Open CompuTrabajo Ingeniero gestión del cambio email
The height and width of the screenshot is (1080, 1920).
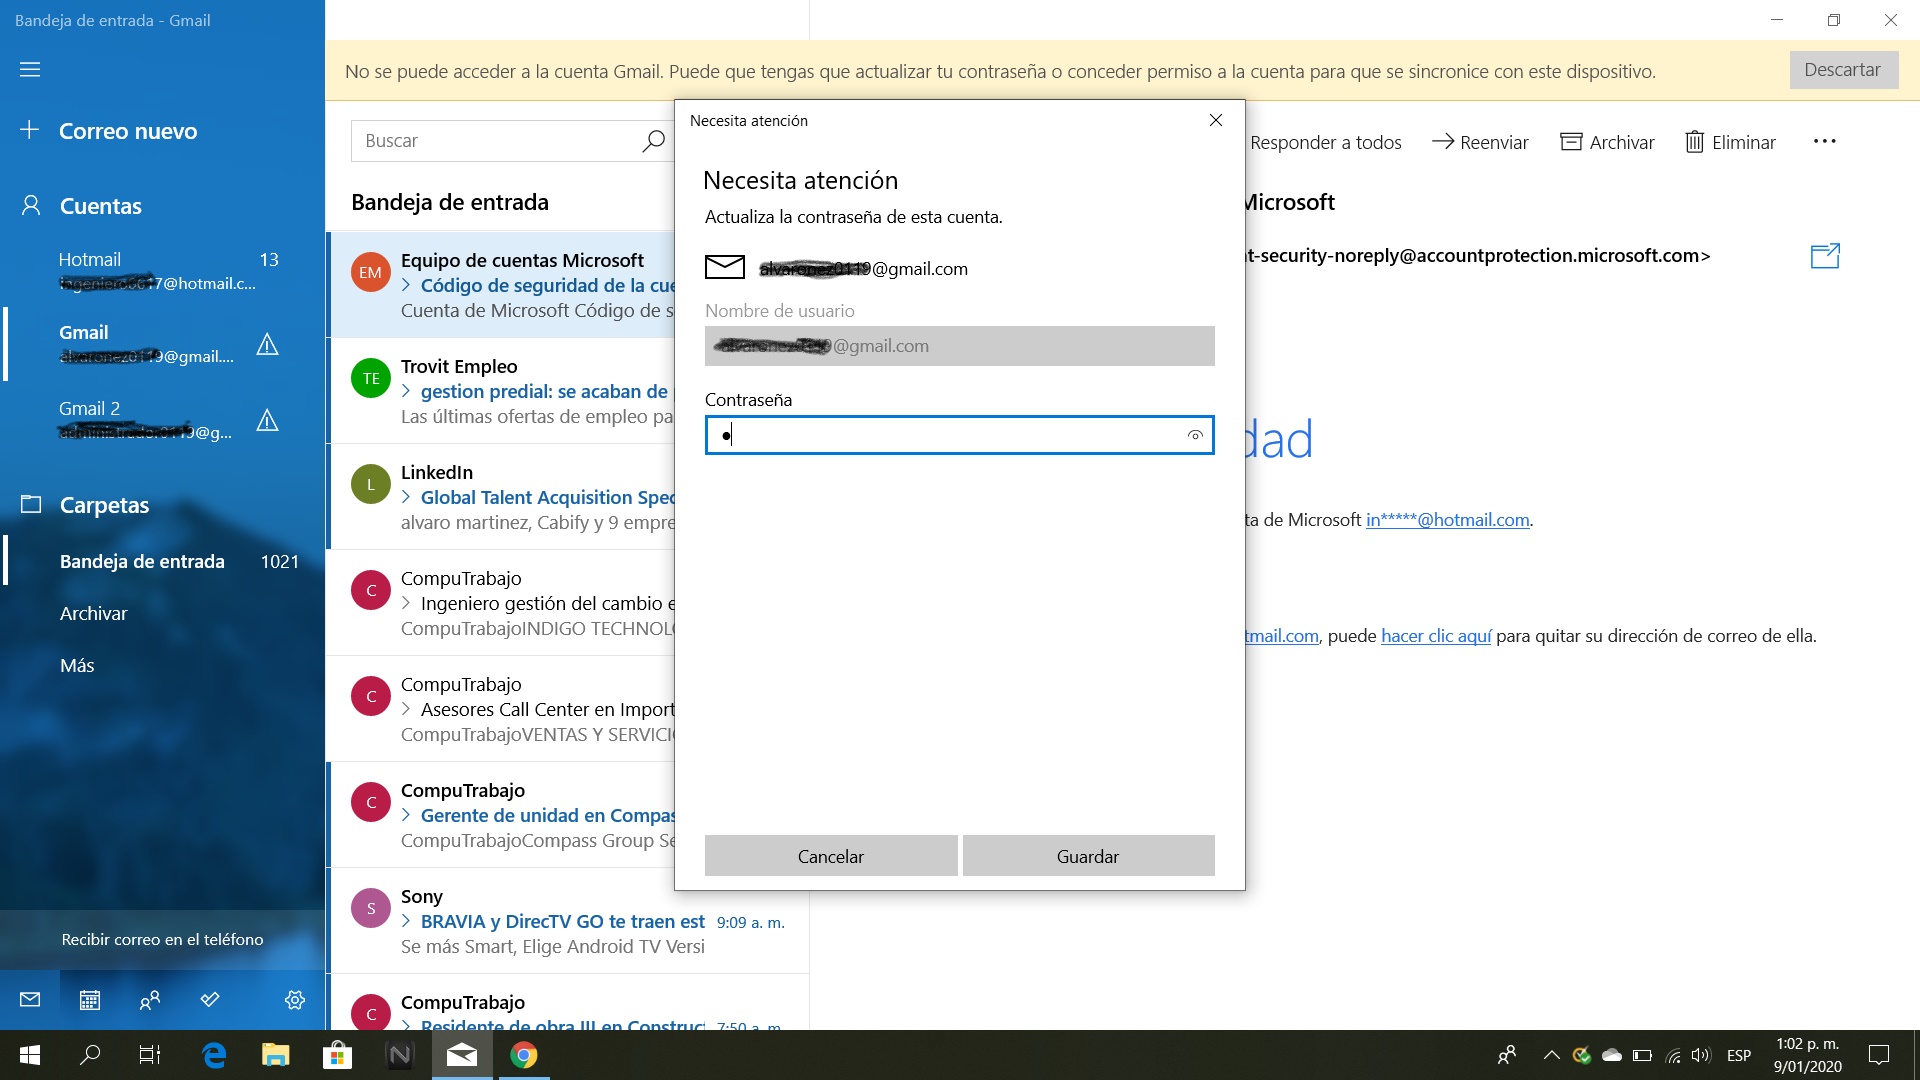501,603
